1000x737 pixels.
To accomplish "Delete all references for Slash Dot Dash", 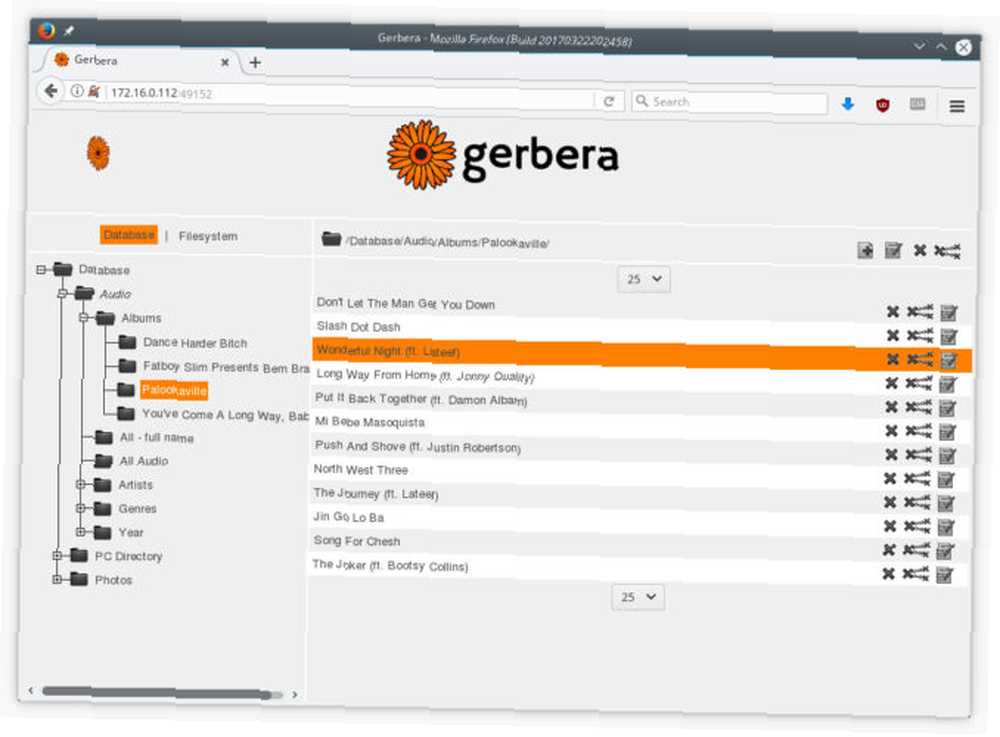I will pyautogui.click(x=920, y=335).
